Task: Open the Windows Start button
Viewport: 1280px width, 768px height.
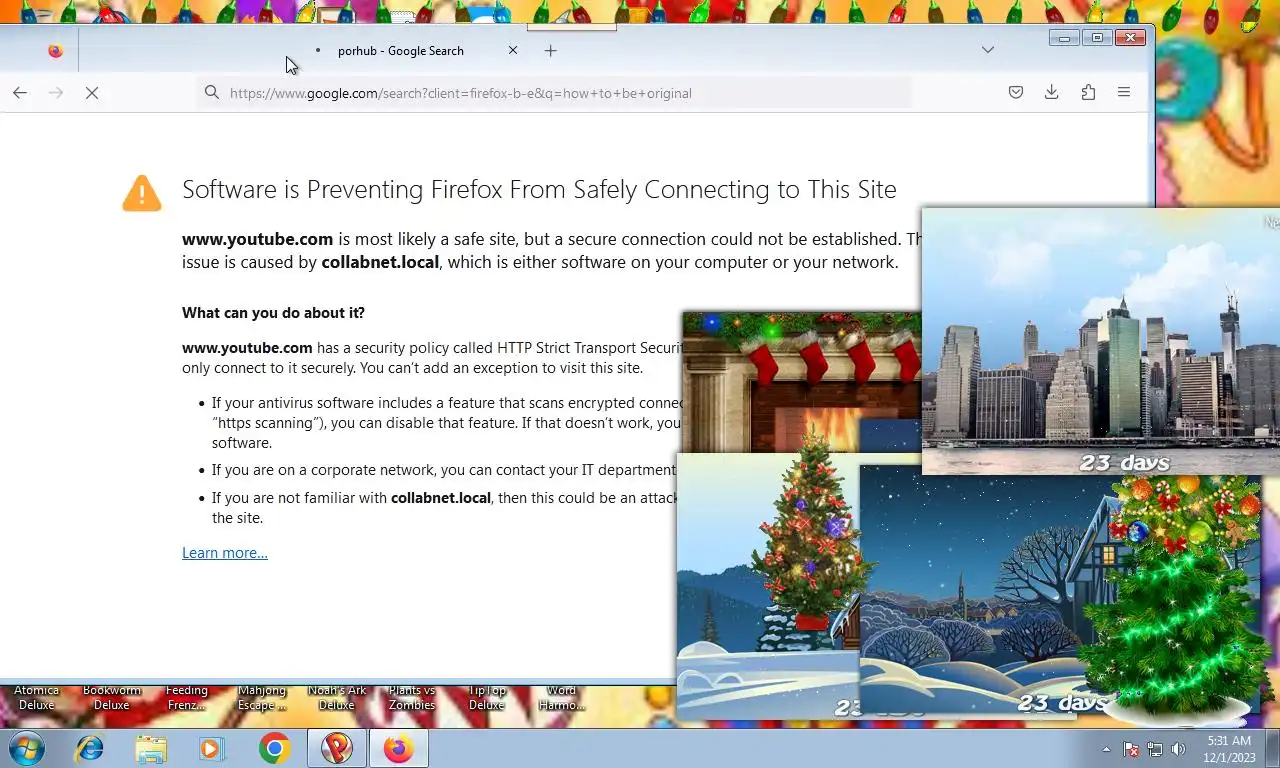Action: click(25, 748)
